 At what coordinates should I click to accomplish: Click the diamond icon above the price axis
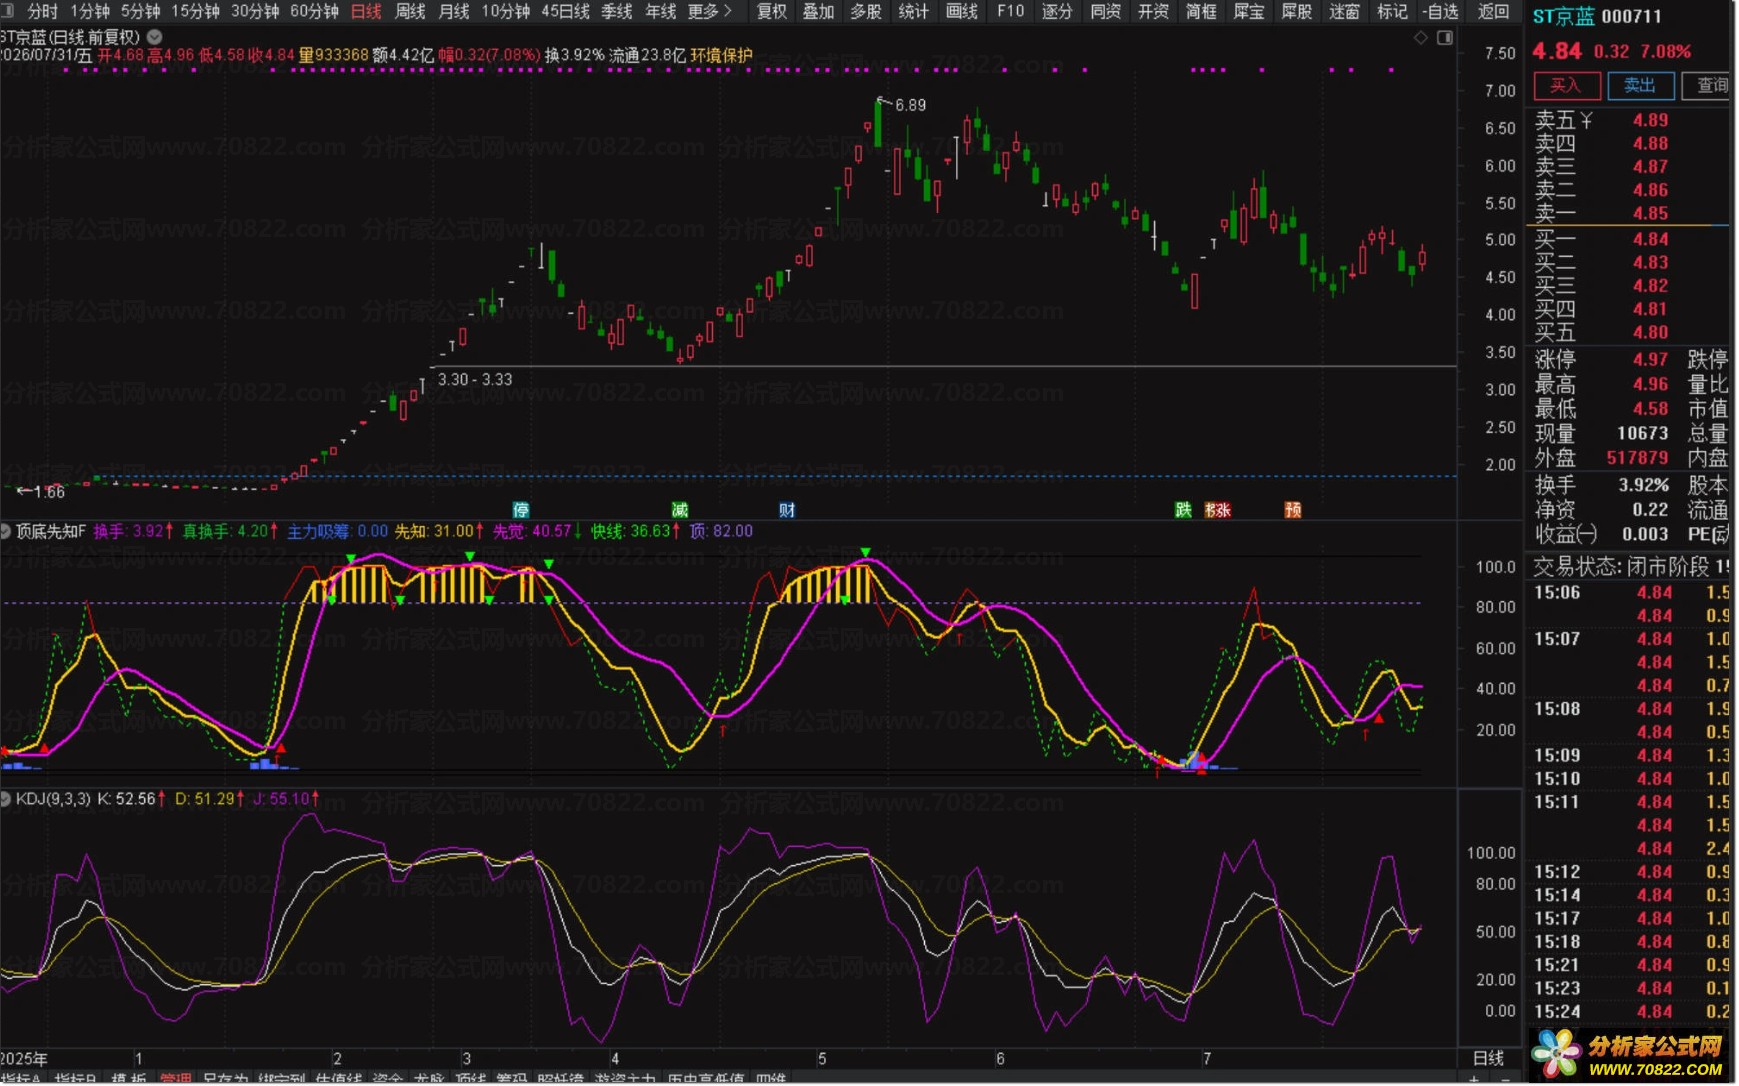click(x=1421, y=38)
